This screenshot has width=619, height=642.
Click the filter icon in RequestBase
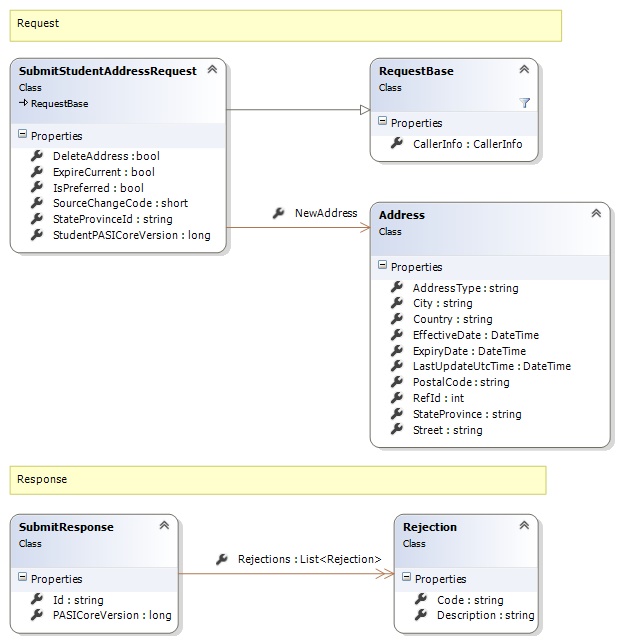click(524, 102)
